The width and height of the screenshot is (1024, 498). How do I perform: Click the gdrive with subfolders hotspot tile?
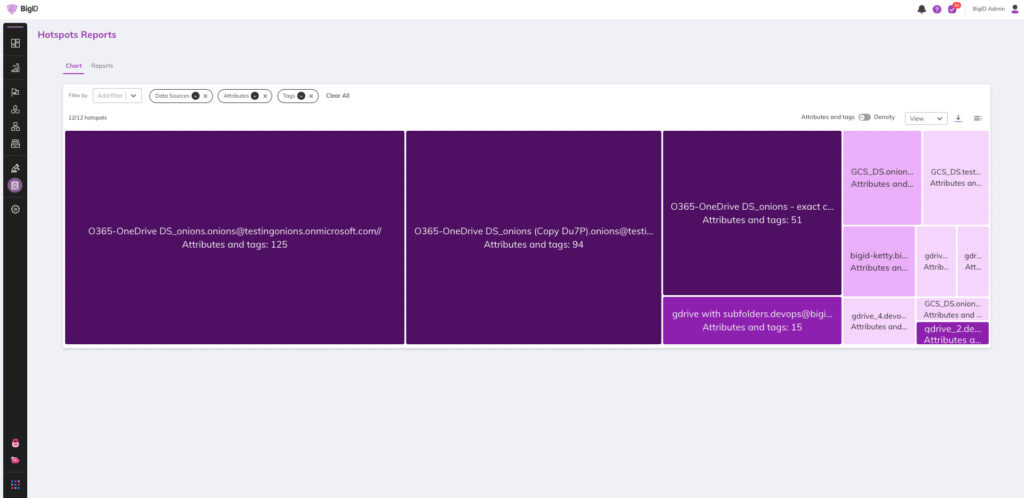(x=751, y=320)
